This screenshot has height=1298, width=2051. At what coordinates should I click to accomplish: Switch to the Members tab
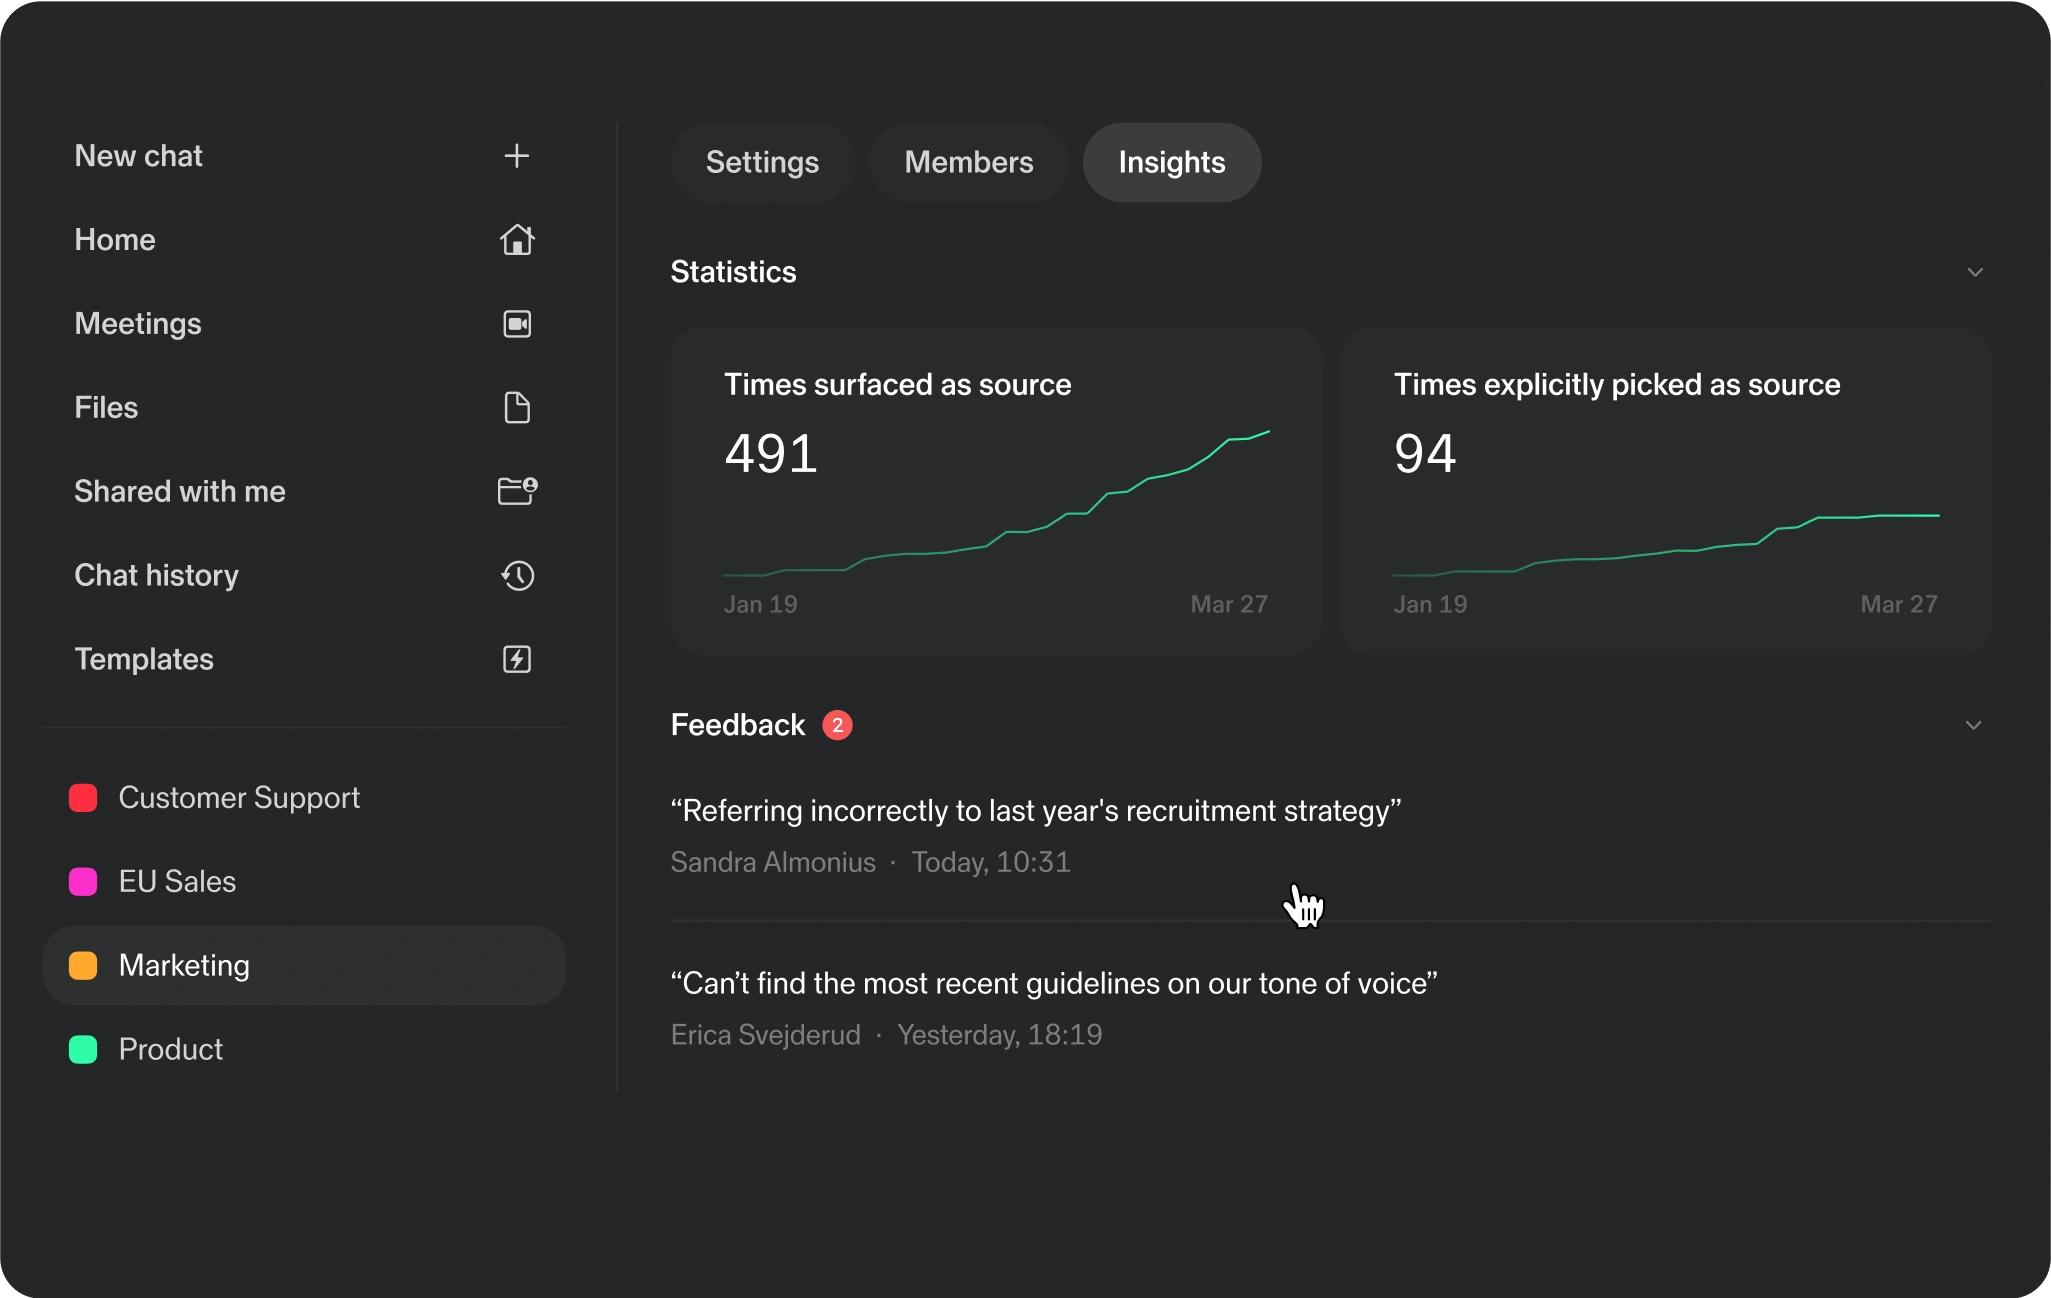click(969, 162)
